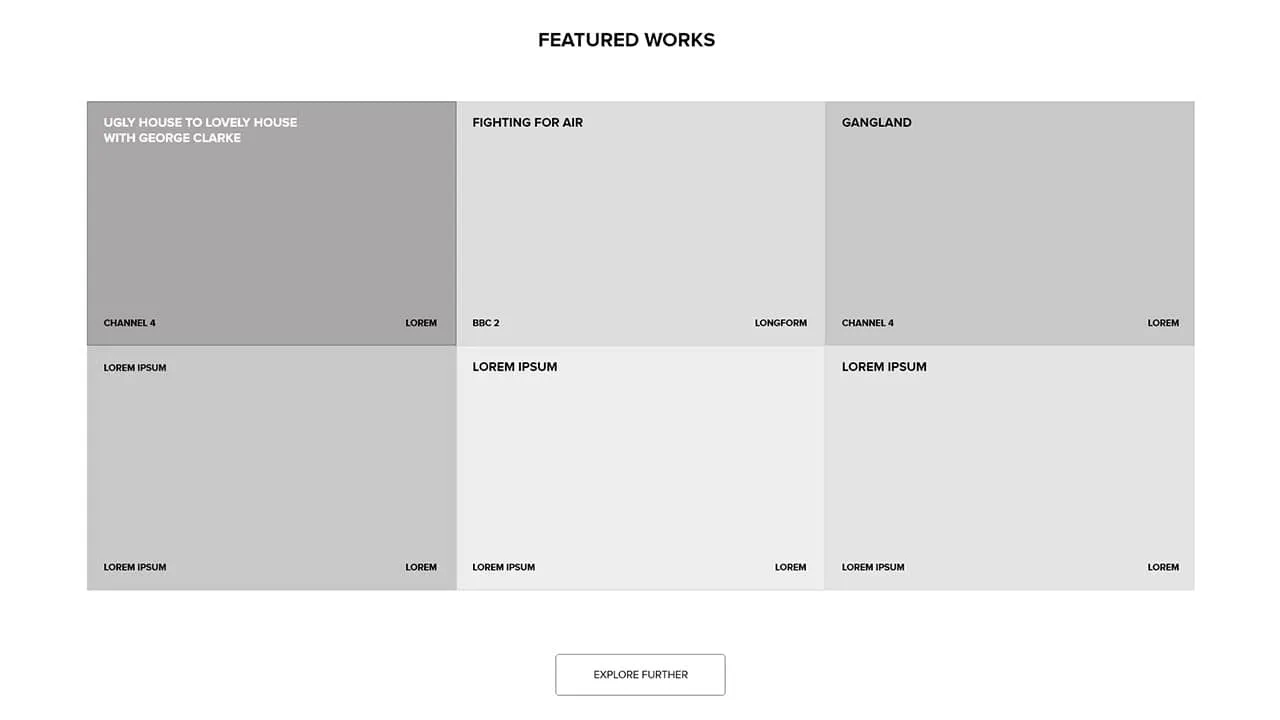The height and width of the screenshot is (720, 1280).
Task: Select the bottom-right Lorem Ipsum card
Action: pyautogui.click(x=1009, y=468)
